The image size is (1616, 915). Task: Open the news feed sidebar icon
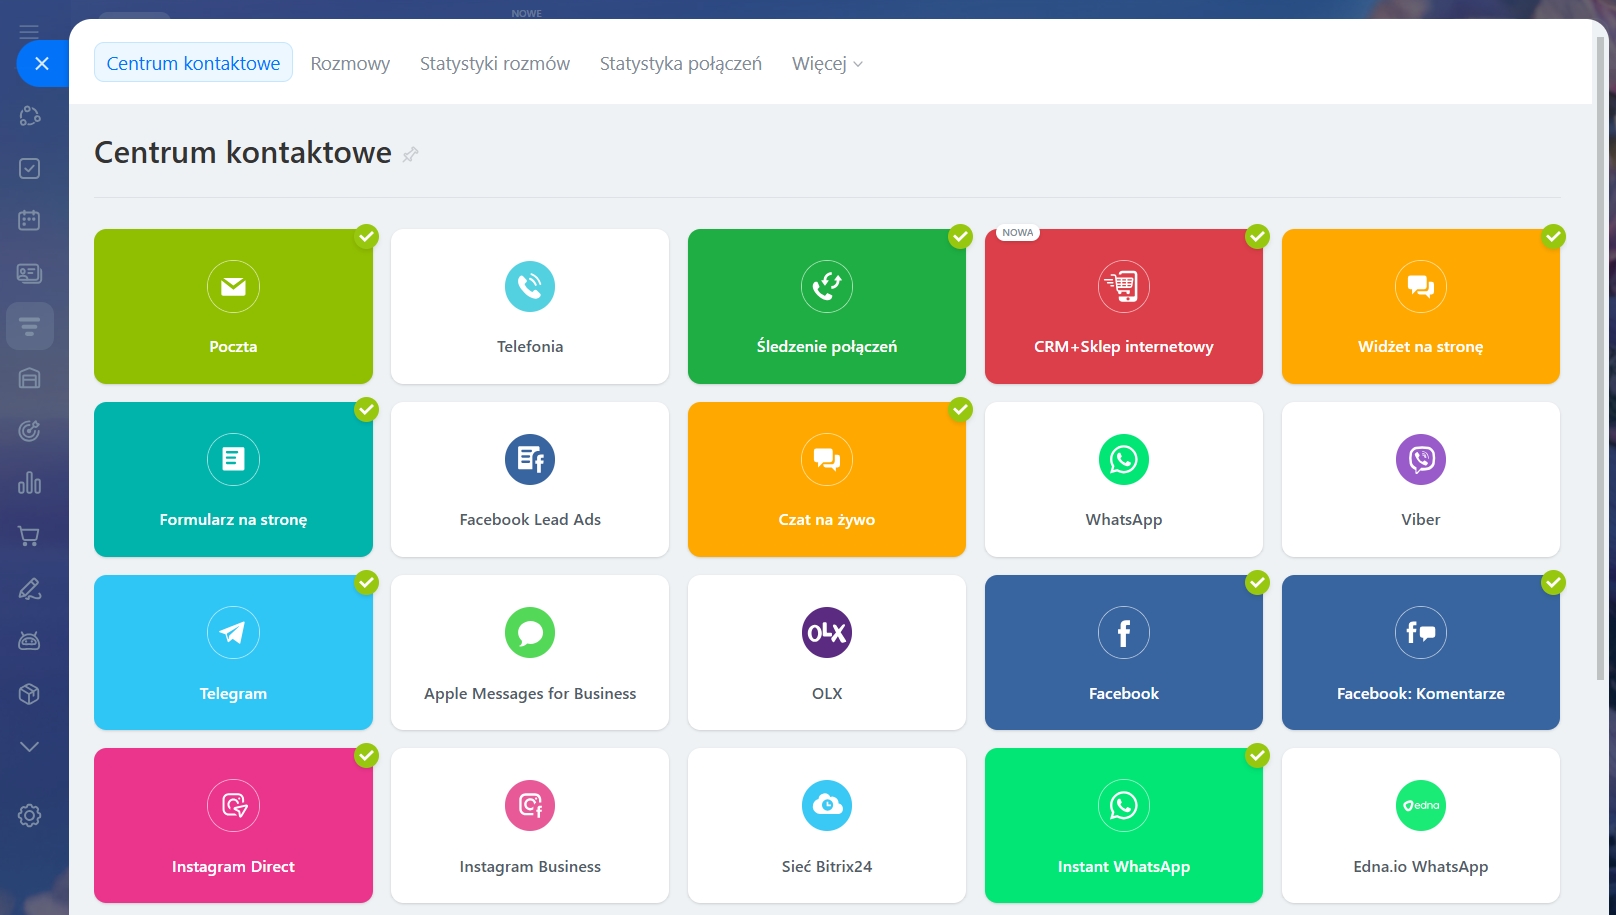pyautogui.click(x=29, y=273)
